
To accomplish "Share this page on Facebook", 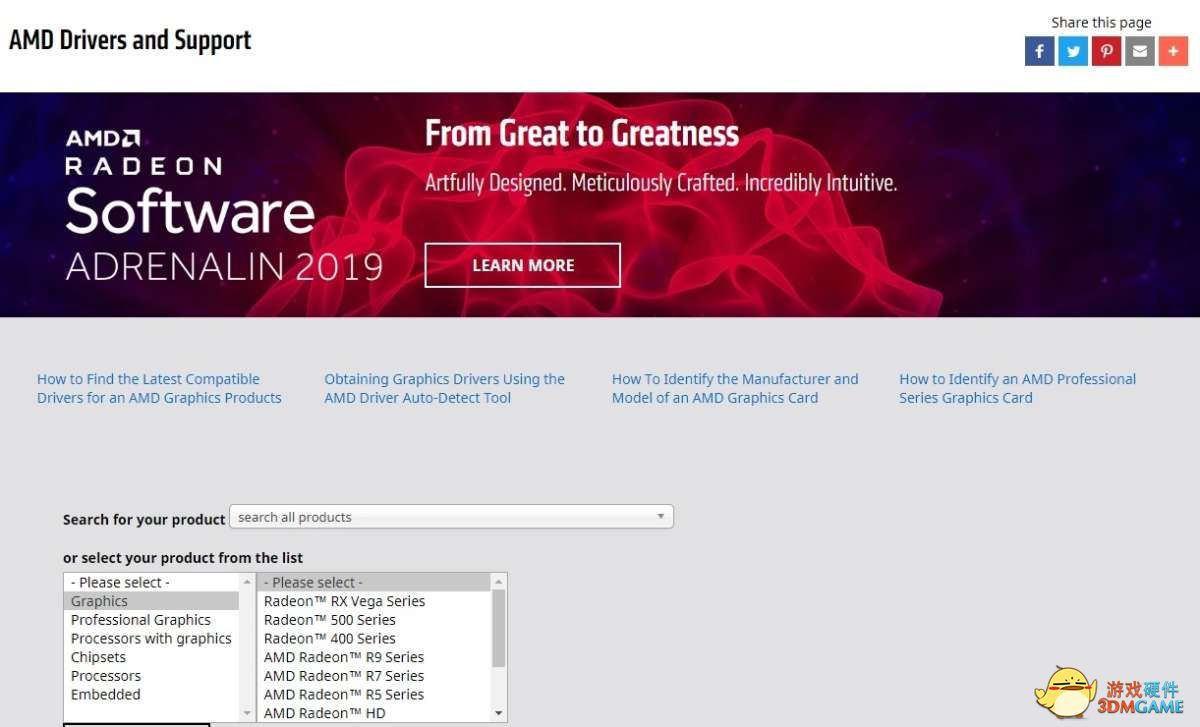I will point(1040,51).
